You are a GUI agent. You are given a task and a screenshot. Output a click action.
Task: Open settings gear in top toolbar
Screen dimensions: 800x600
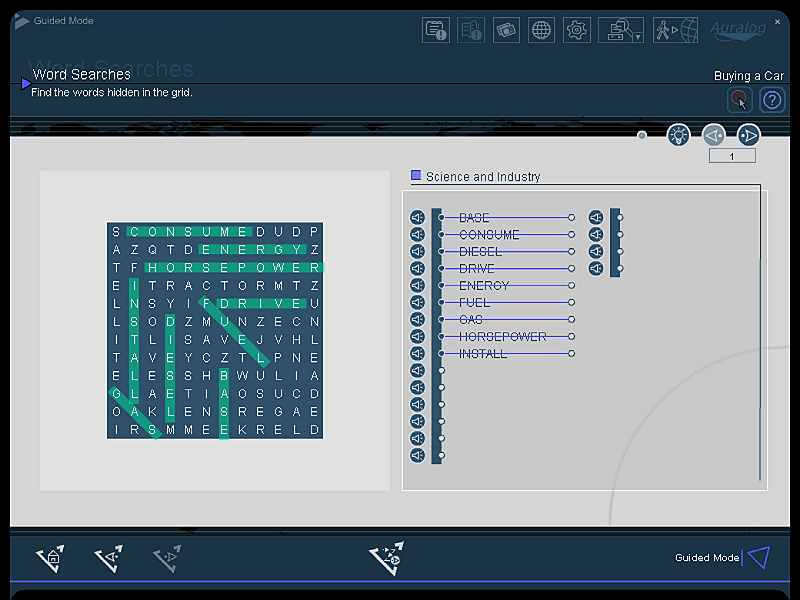576,30
